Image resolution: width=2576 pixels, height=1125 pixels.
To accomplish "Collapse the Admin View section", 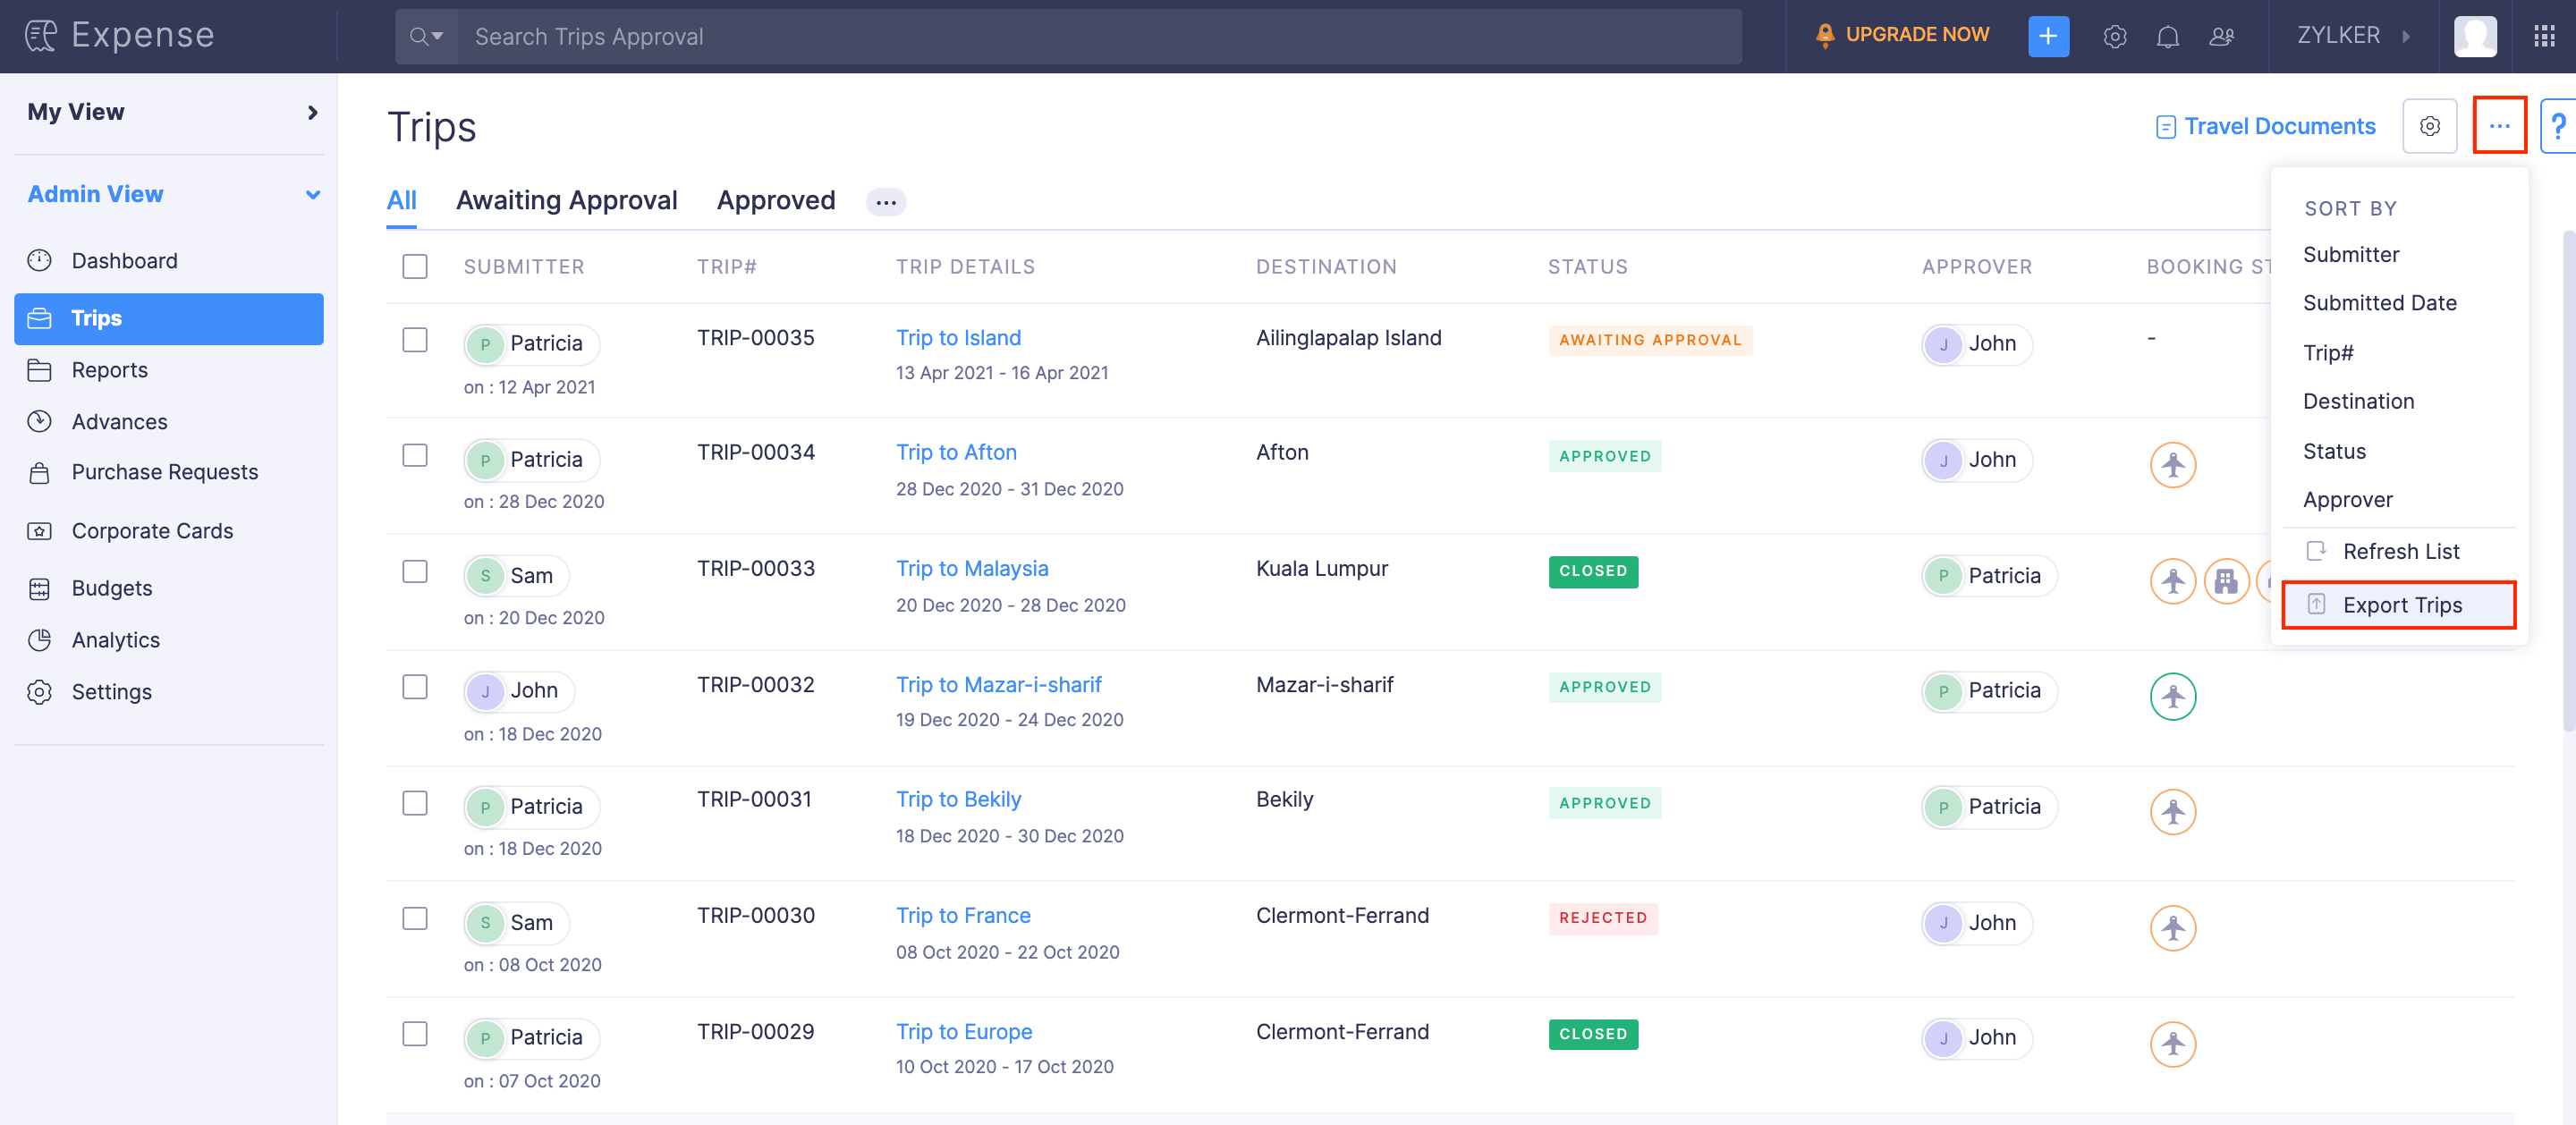I will [312, 194].
